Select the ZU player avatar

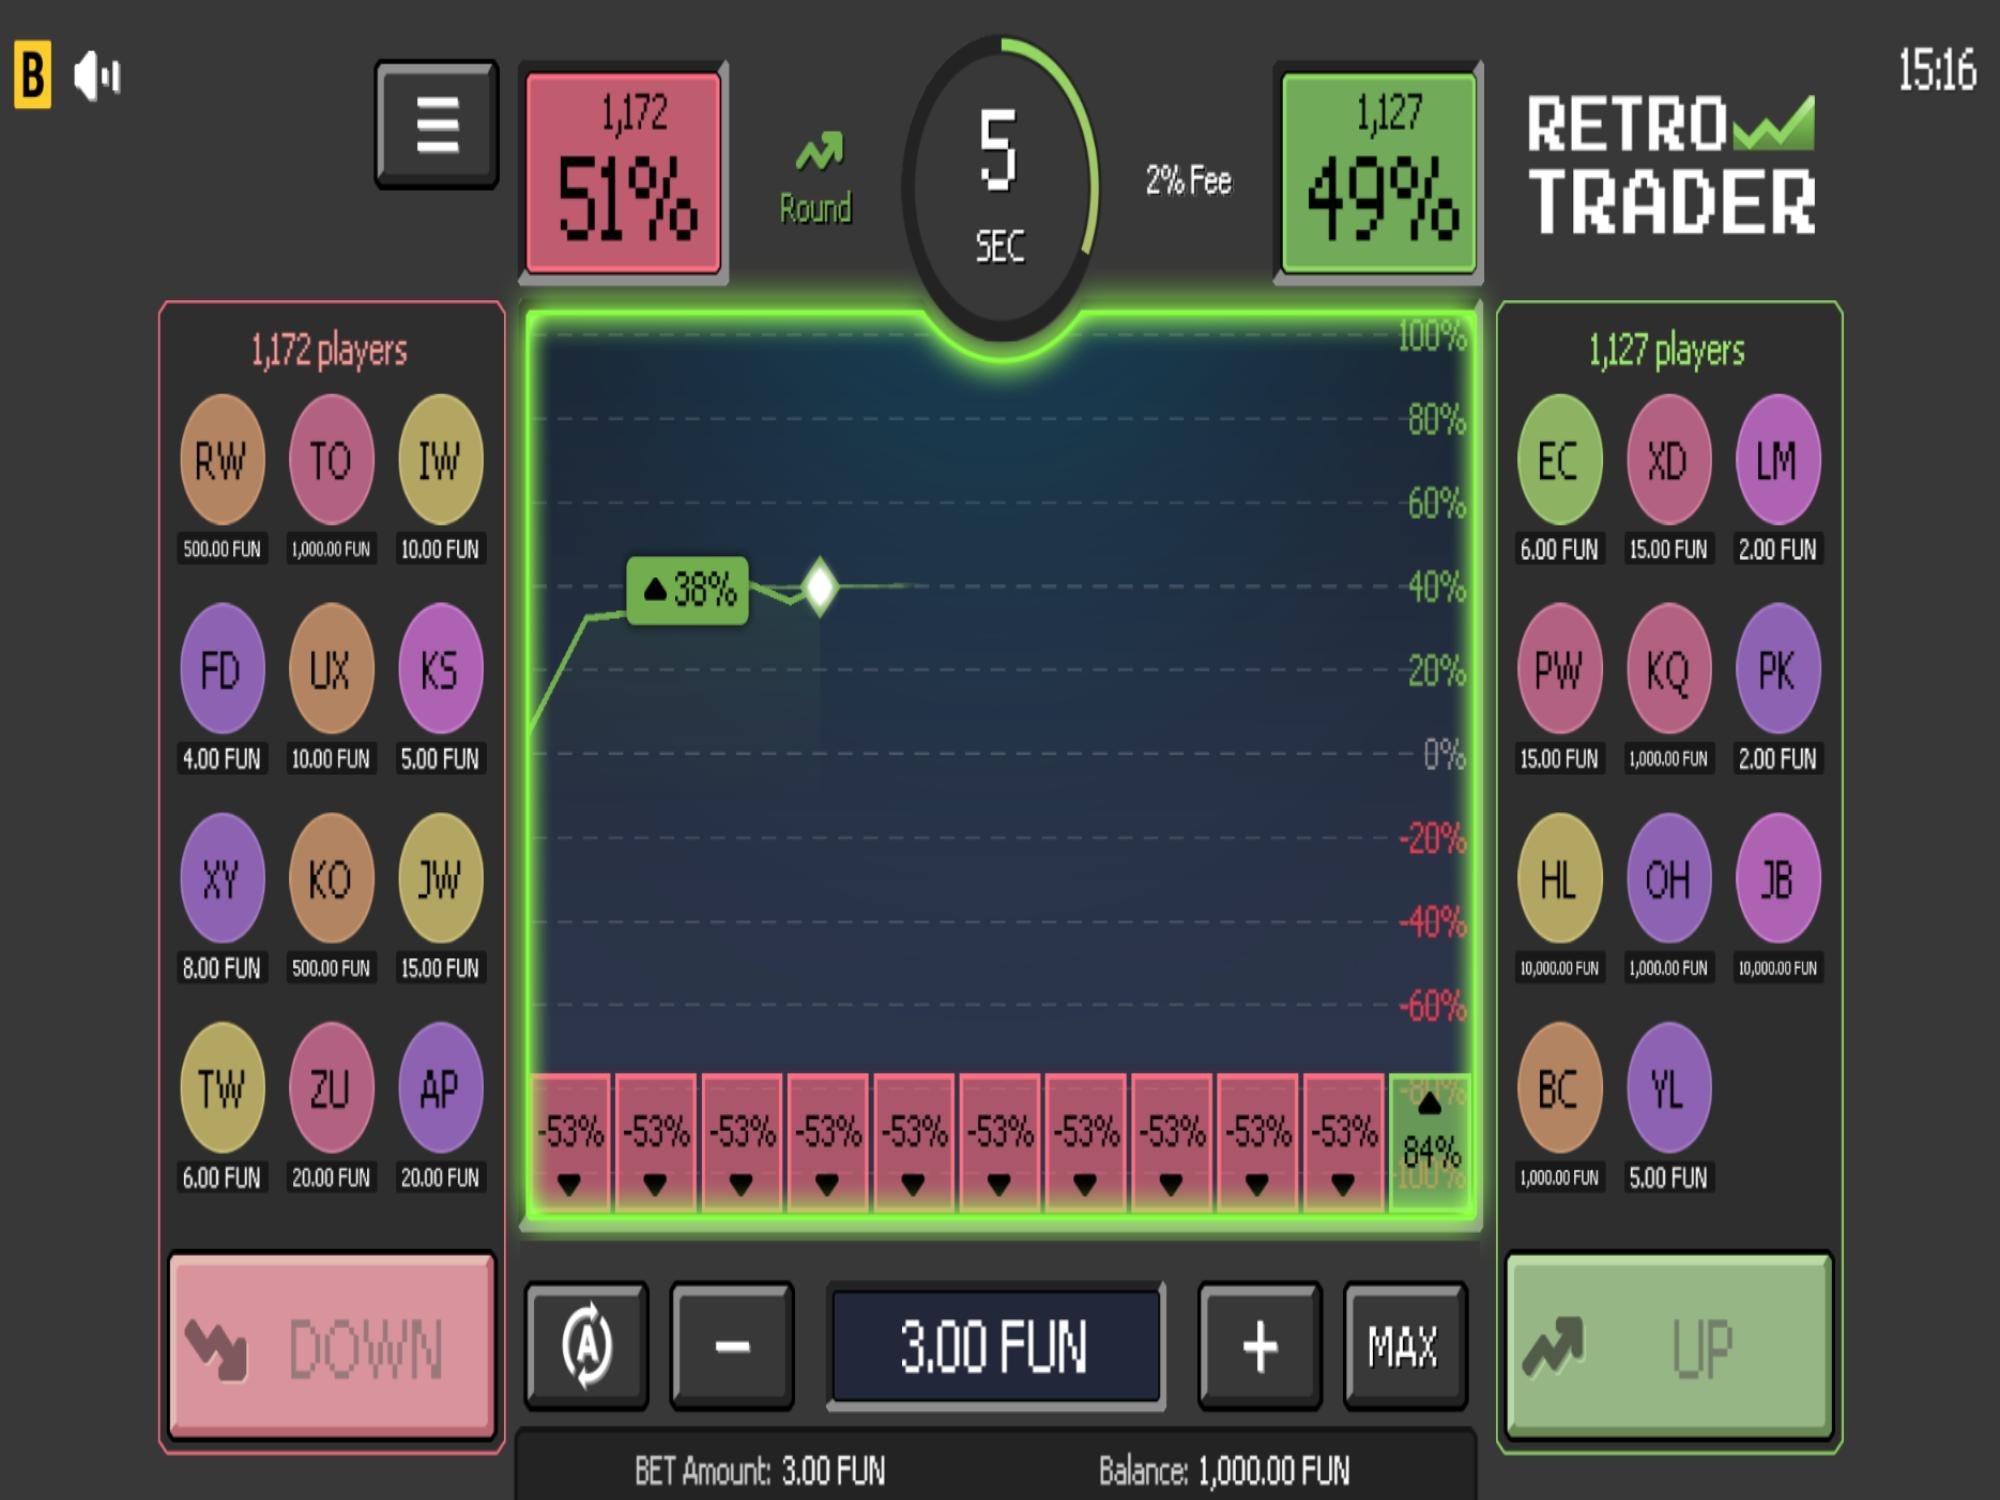coord(332,1087)
